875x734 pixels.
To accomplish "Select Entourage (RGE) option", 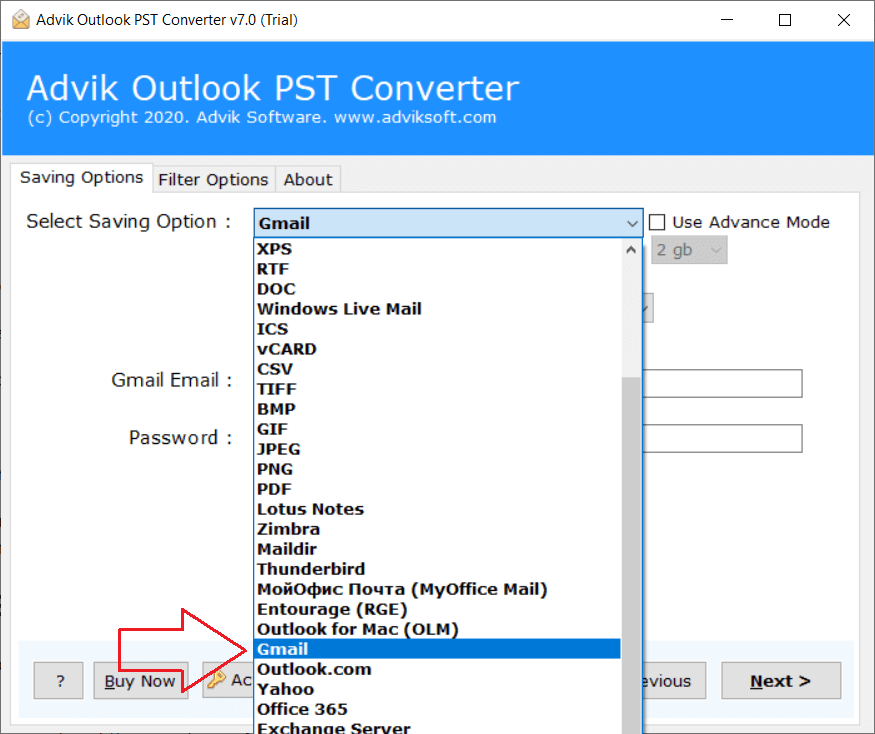I will pos(438,610).
